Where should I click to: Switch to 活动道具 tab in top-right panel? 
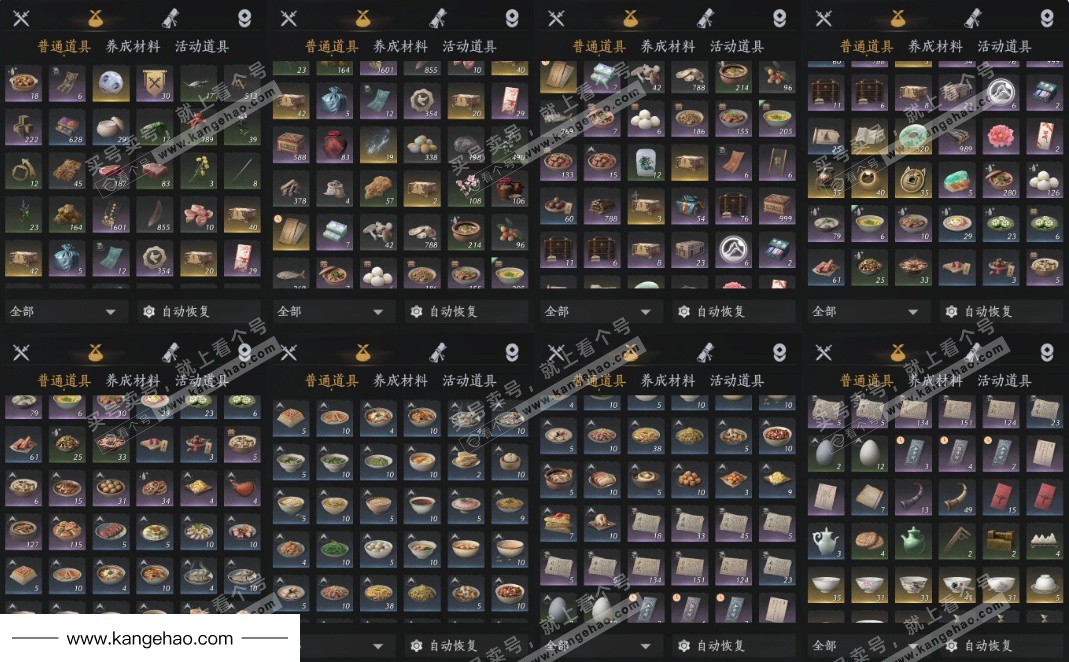(1004, 46)
